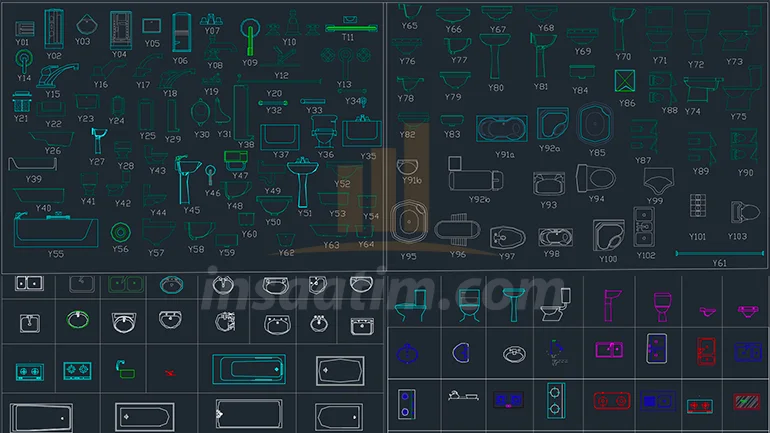Select the green soap holder Y47

point(236,160)
